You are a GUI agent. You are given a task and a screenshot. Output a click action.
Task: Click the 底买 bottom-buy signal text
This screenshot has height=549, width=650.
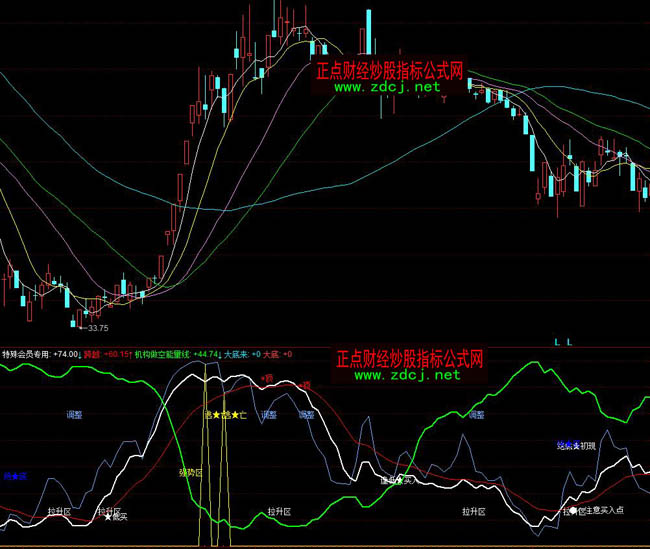(x=120, y=517)
